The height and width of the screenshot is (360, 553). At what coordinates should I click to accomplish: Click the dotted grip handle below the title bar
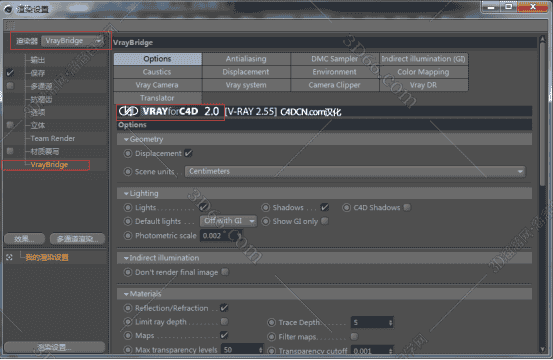tap(10, 25)
